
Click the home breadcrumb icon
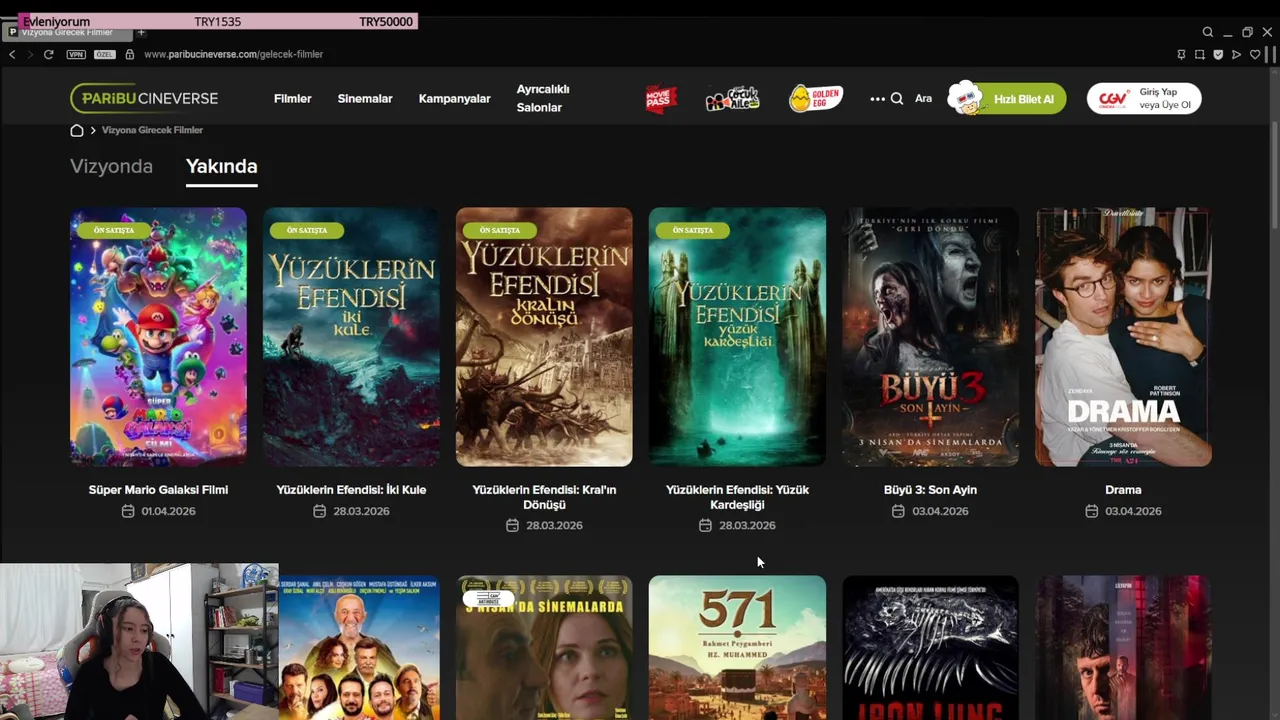pyautogui.click(x=77, y=130)
